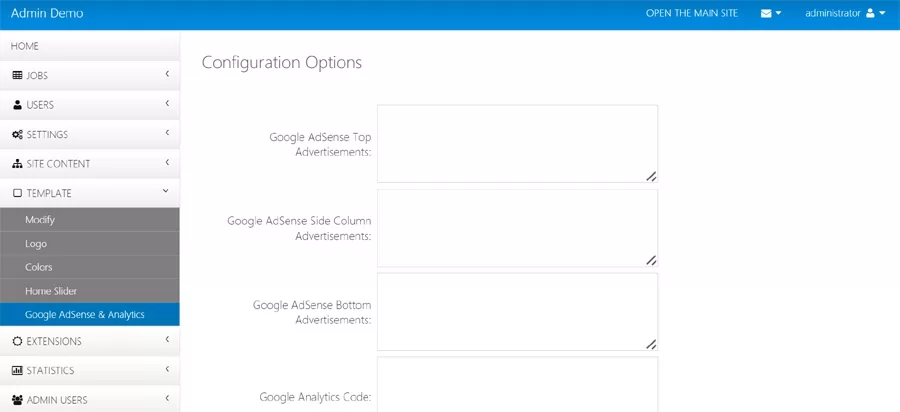Collapse the Template menu chevron
Screen dimensions: 900x412
tap(166, 192)
